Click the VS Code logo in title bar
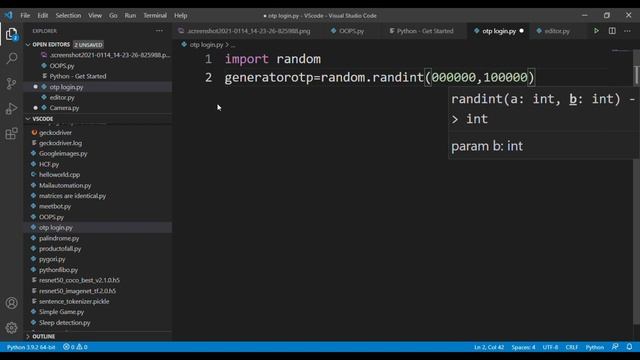640x360 pixels. [x=9, y=16]
